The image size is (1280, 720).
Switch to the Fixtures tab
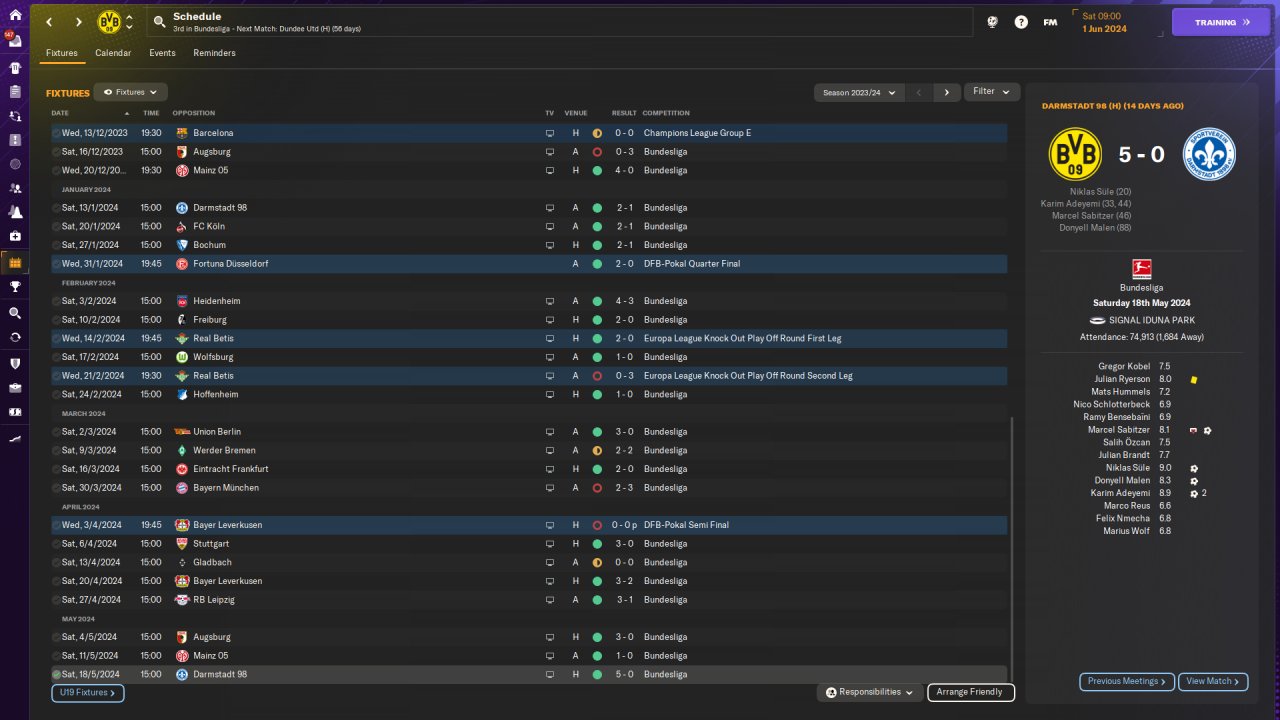pos(62,53)
